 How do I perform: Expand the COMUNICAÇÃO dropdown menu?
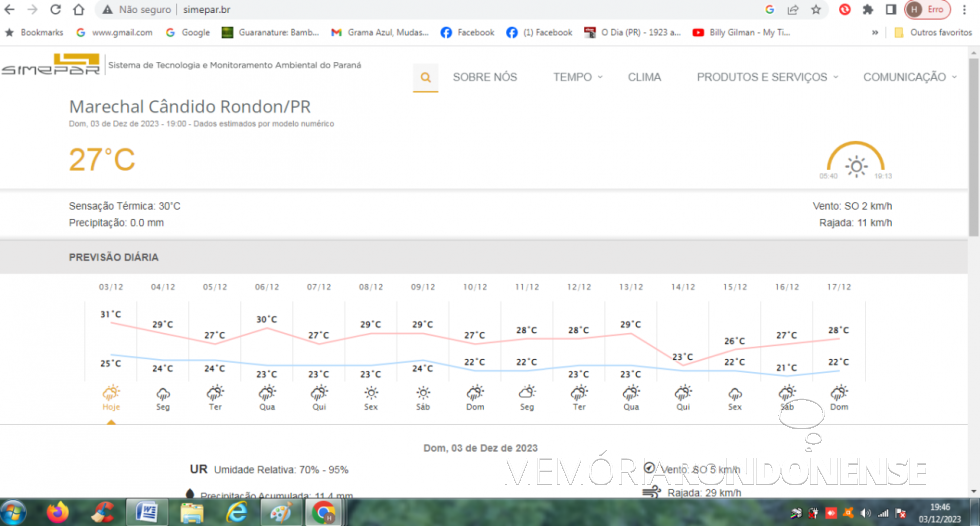point(909,77)
